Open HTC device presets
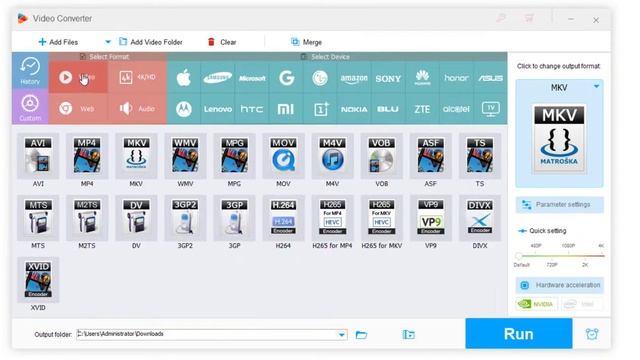640x360 pixels. pyautogui.click(x=252, y=109)
